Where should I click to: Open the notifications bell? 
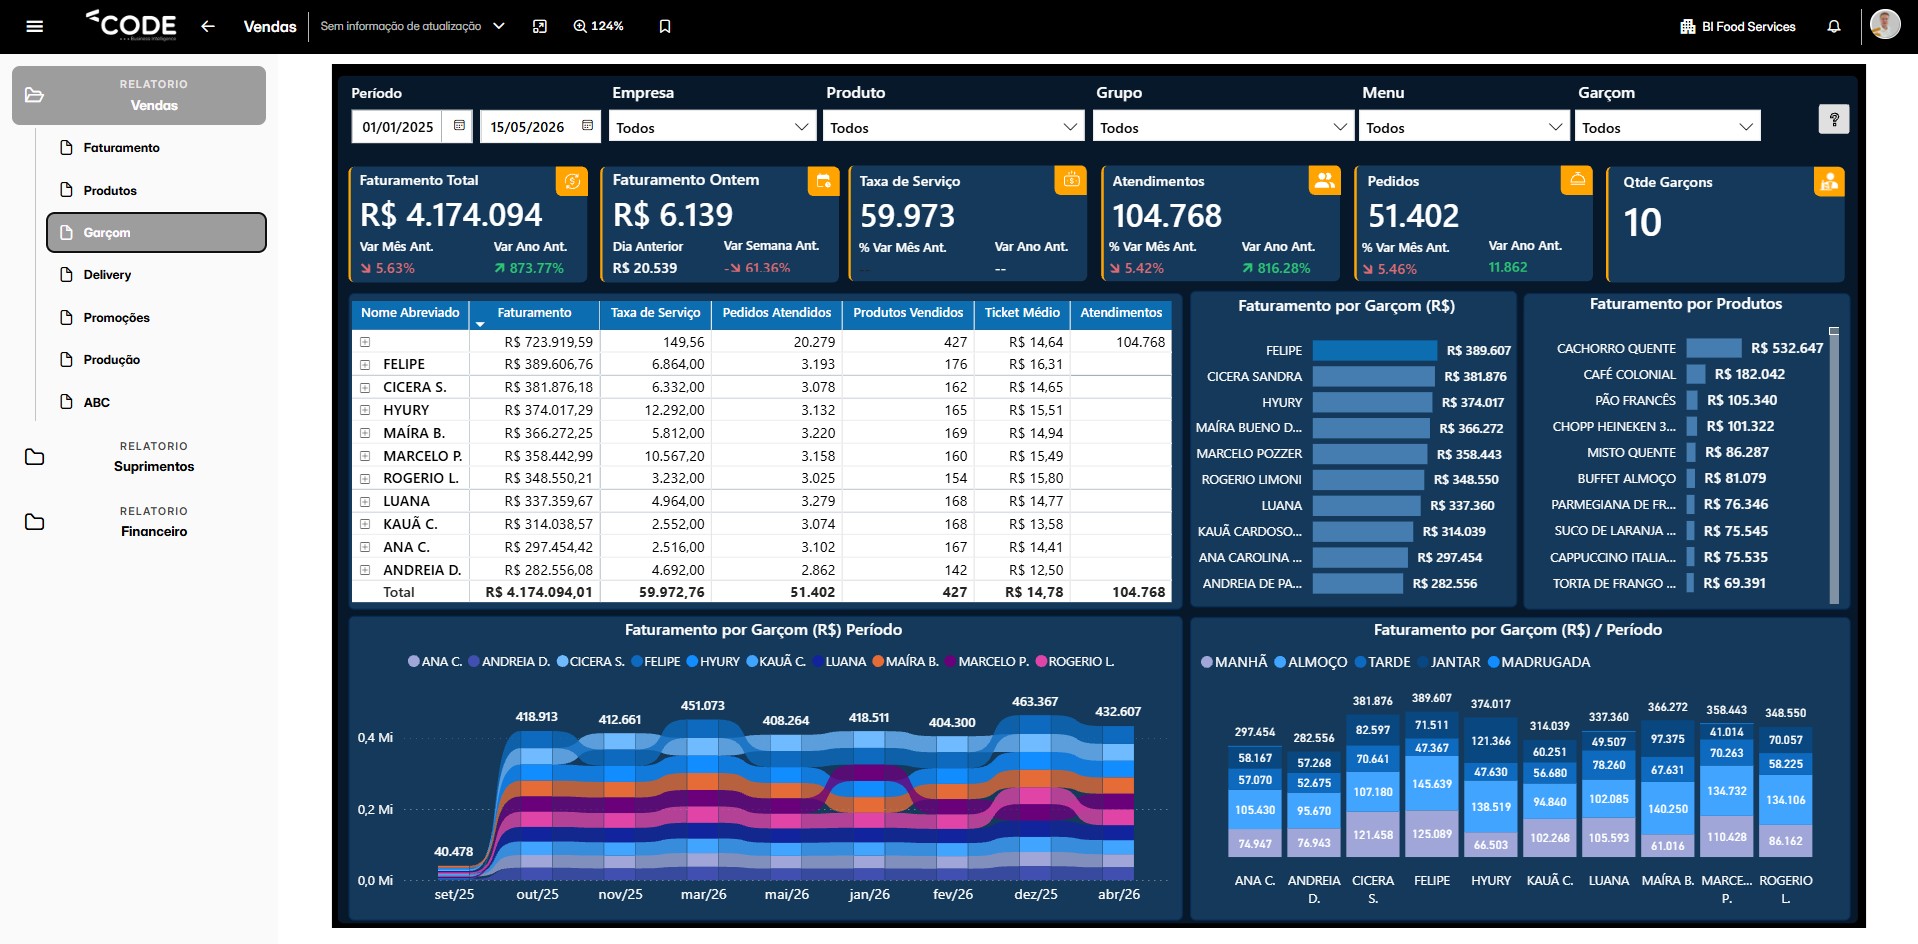(x=1834, y=27)
